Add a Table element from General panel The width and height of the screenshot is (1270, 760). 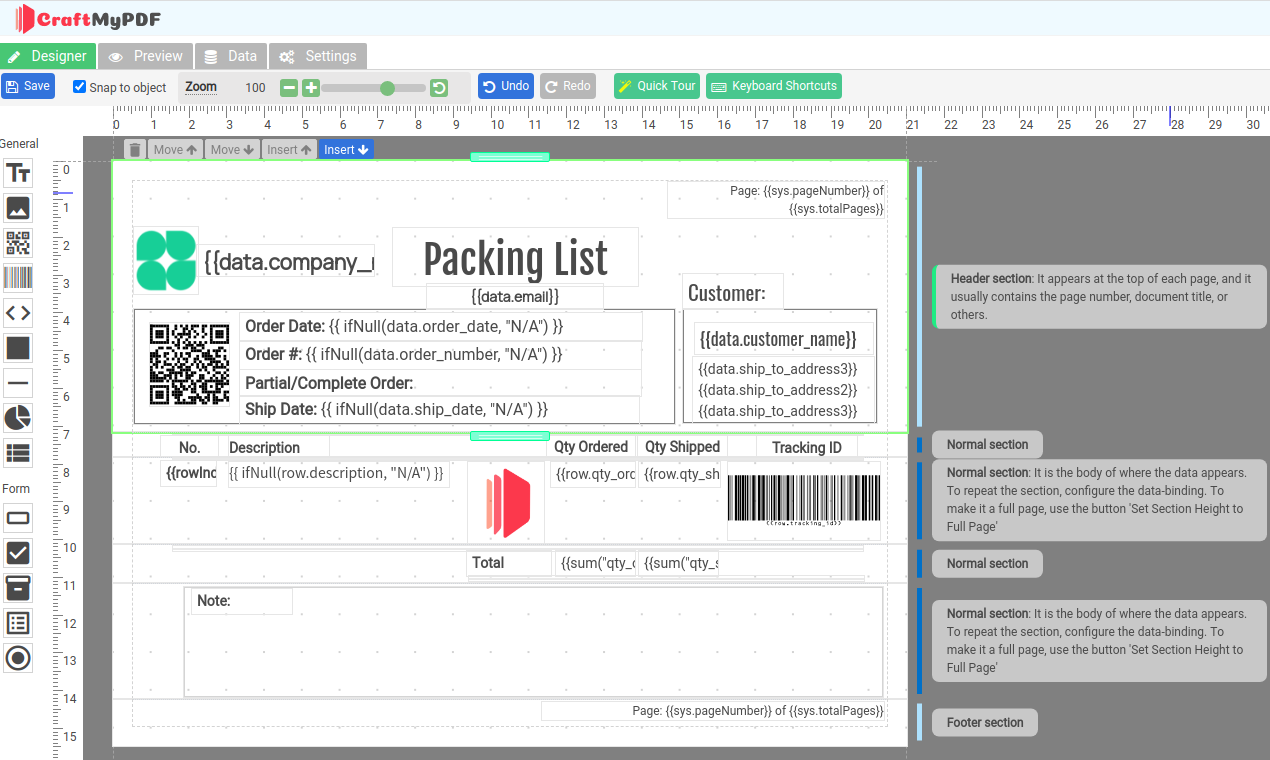[x=17, y=452]
